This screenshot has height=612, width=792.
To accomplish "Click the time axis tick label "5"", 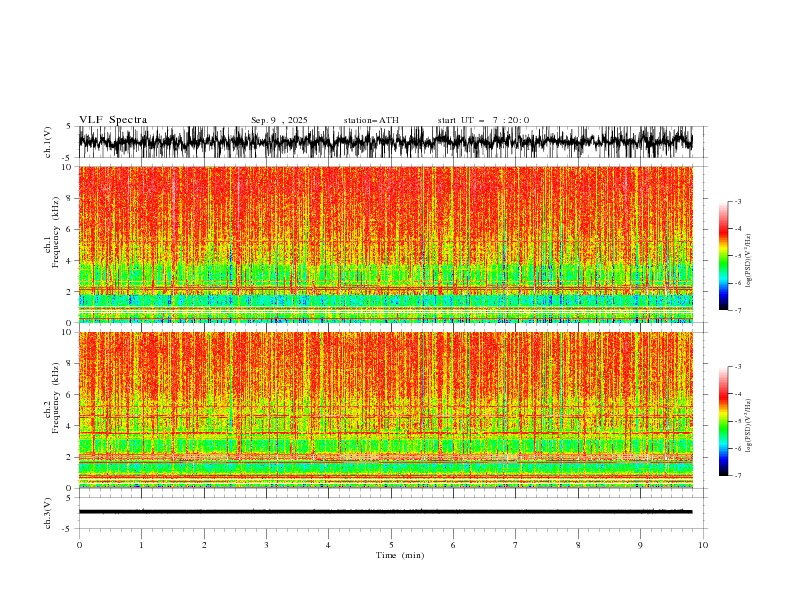I will (x=391, y=545).
